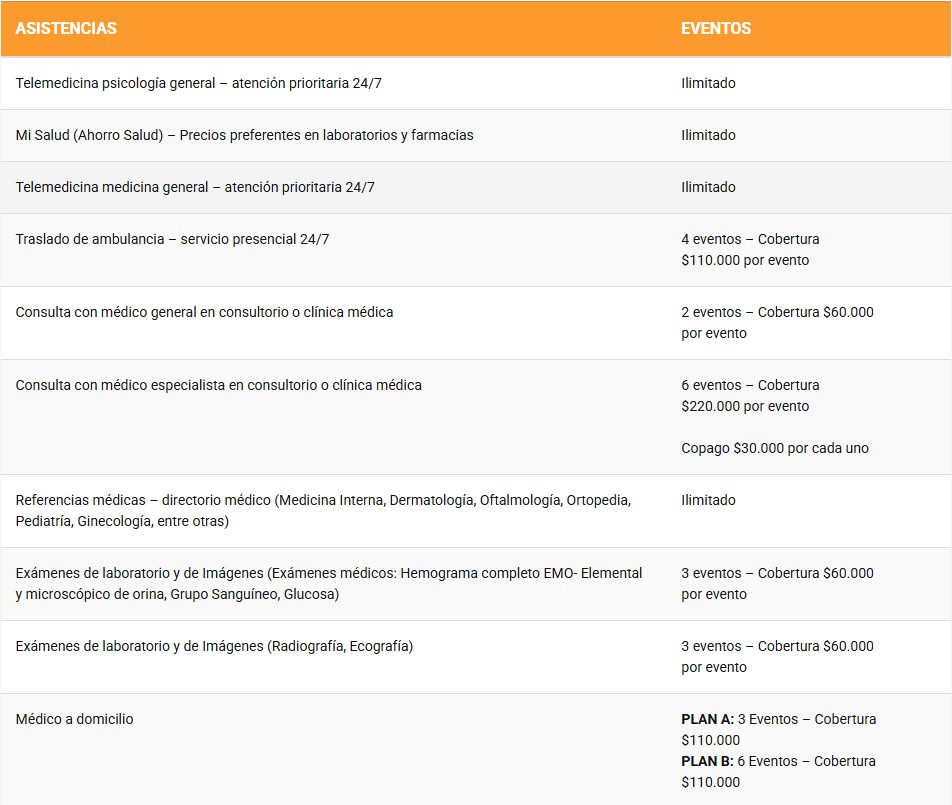The width and height of the screenshot is (952, 805).
Task: Click the ASISTENCIAS column header
Action: [66, 28]
